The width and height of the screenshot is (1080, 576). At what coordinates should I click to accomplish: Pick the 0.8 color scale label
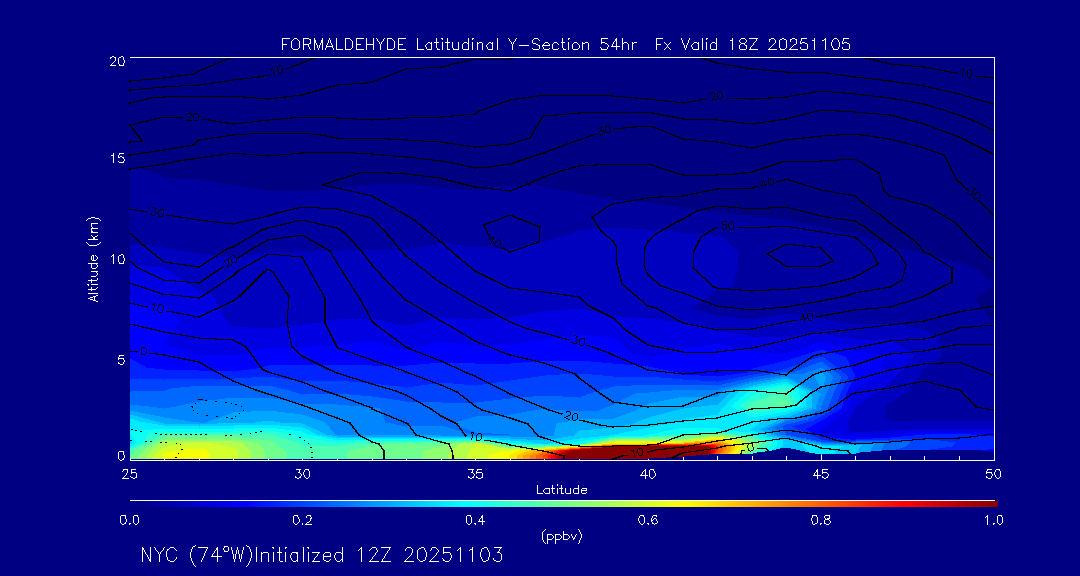[821, 520]
